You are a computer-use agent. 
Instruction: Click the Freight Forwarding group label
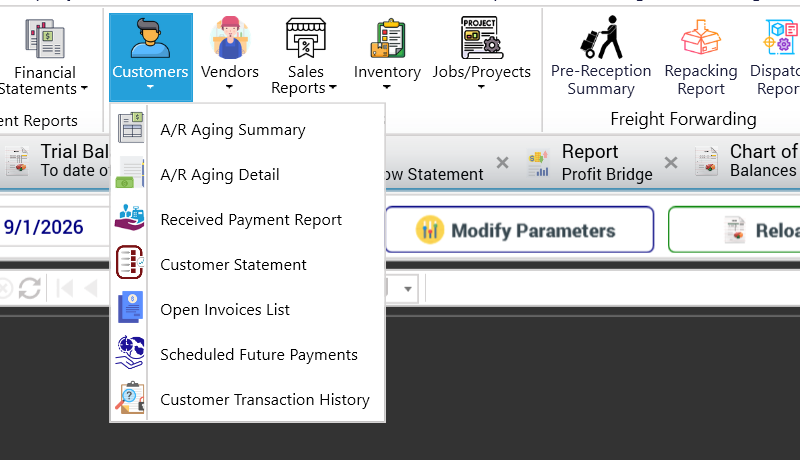[683, 119]
